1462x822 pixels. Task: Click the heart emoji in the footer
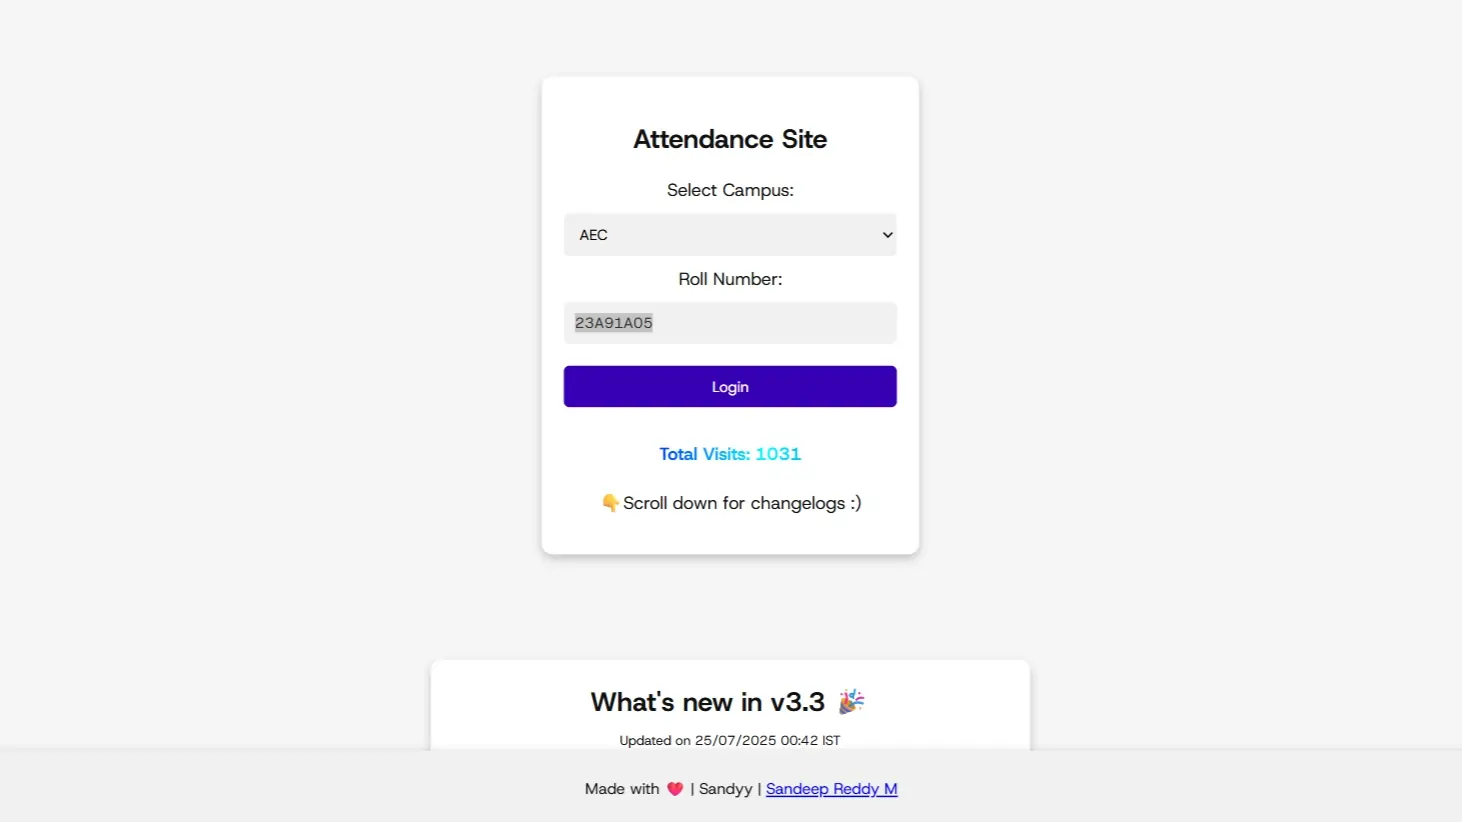click(675, 789)
